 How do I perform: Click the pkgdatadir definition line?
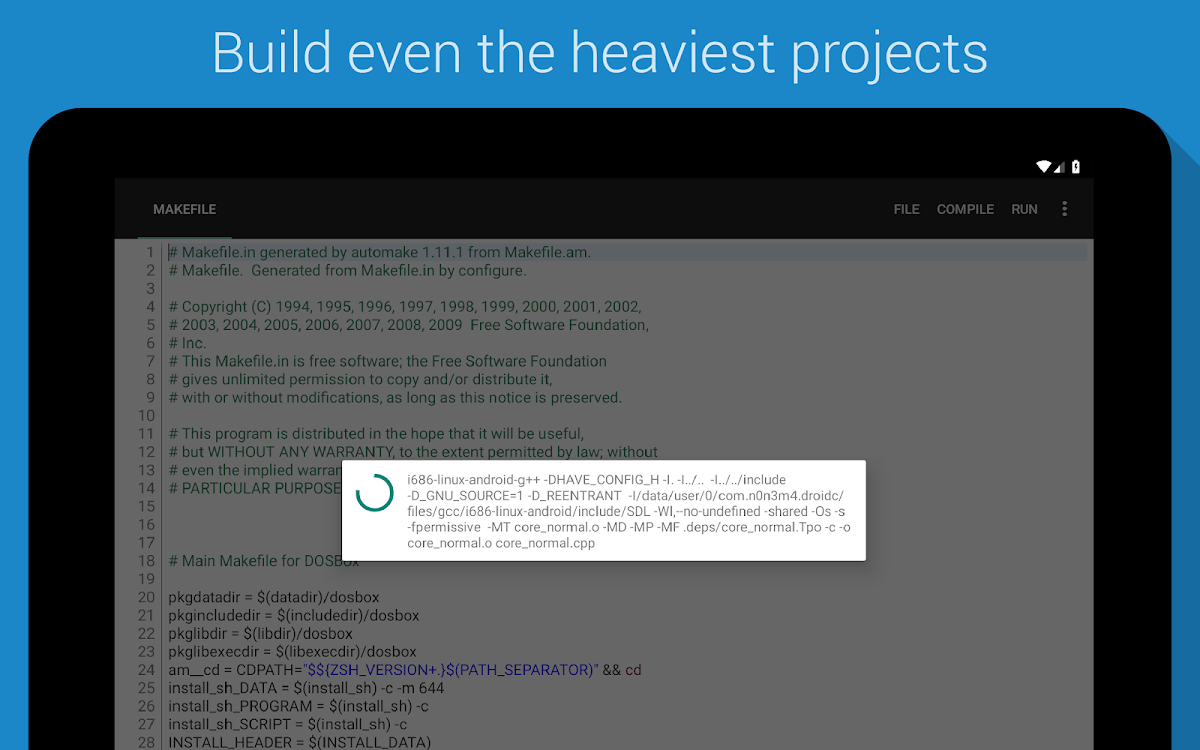[x=273, y=597]
